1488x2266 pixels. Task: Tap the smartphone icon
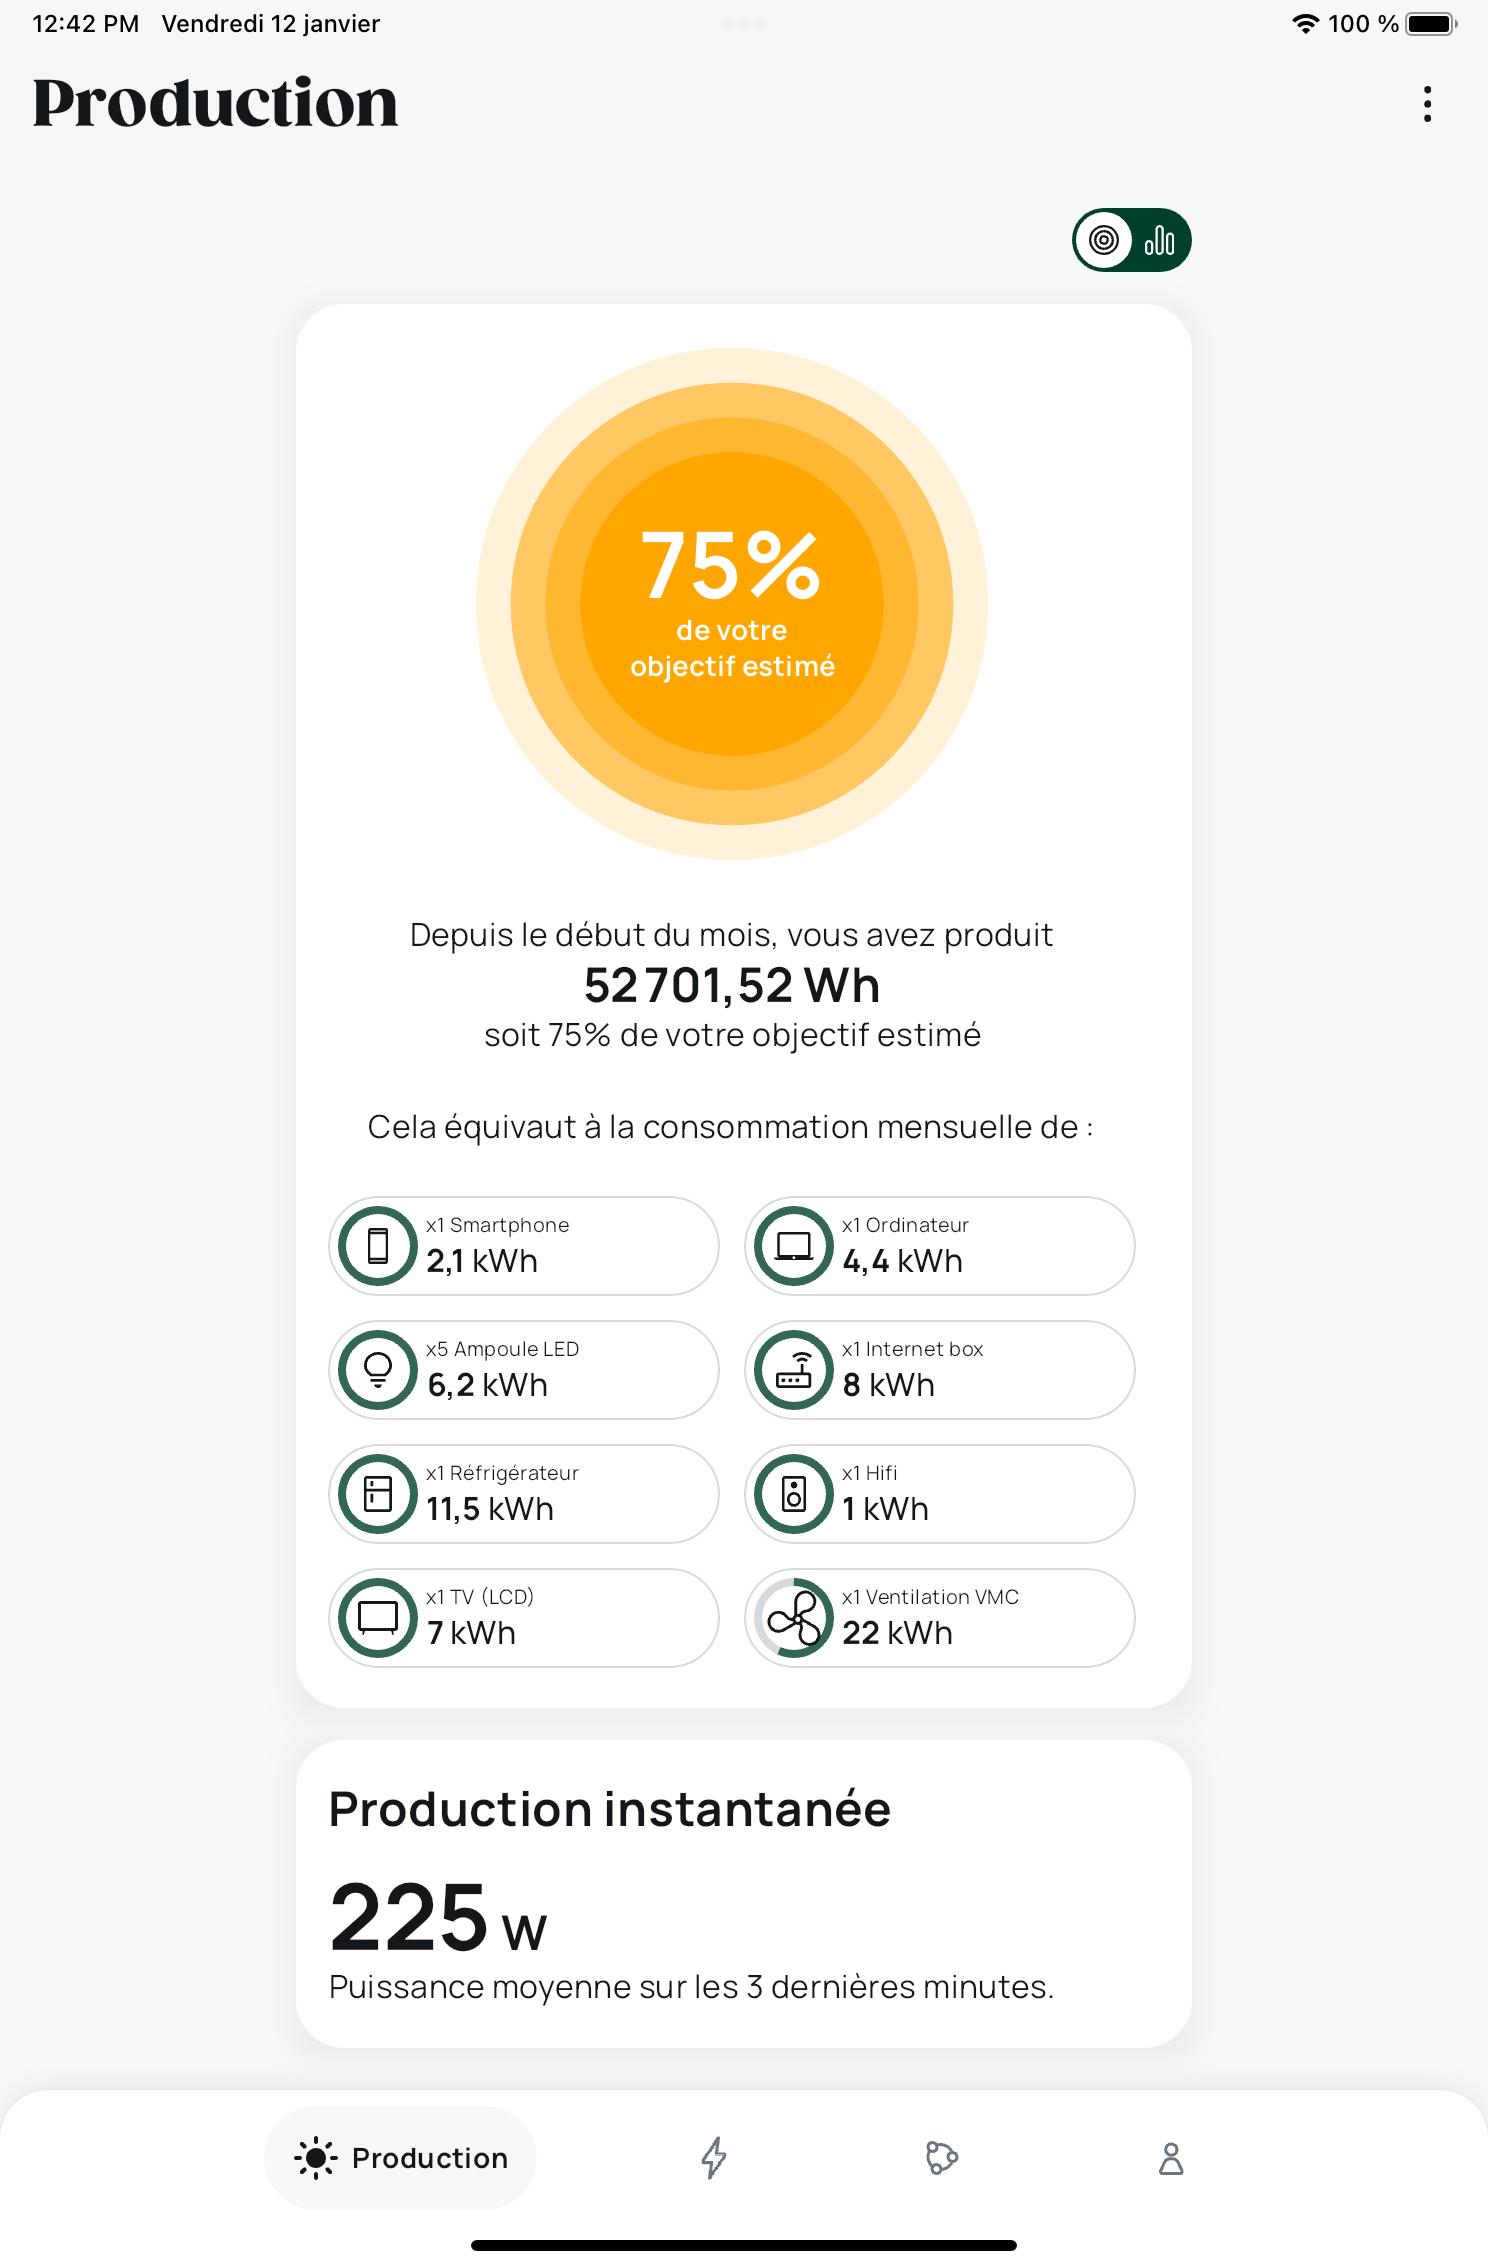pyautogui.click(x=378, y=1246)
